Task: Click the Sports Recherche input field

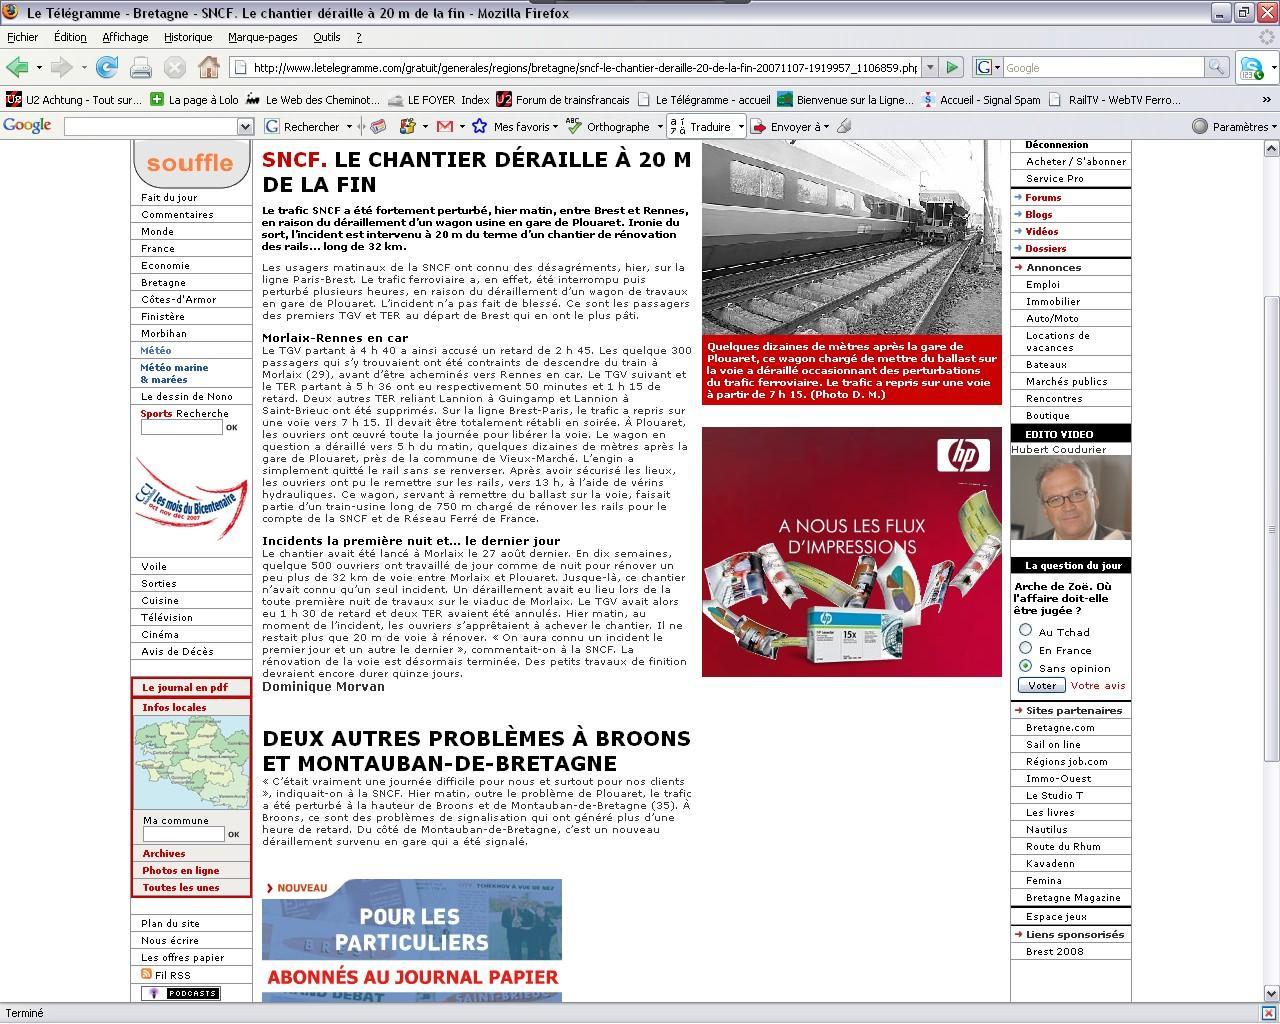Action: 181,427
